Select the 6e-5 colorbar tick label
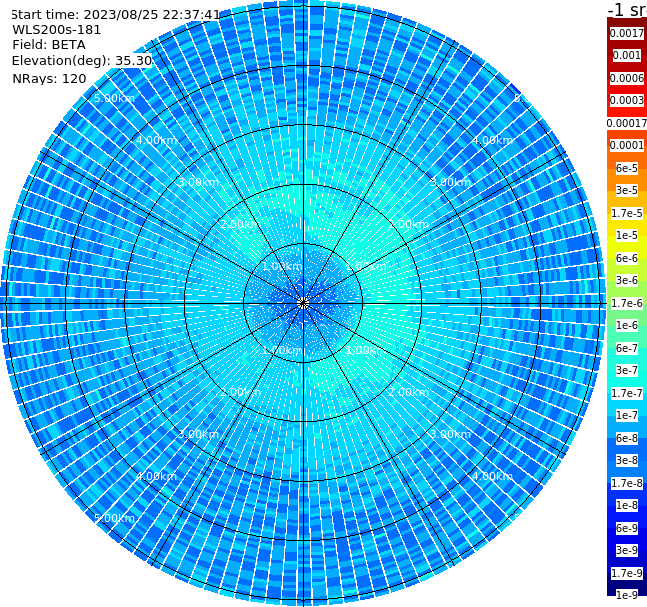The width and height of the screenshot is (647, 607). [627, 168]
